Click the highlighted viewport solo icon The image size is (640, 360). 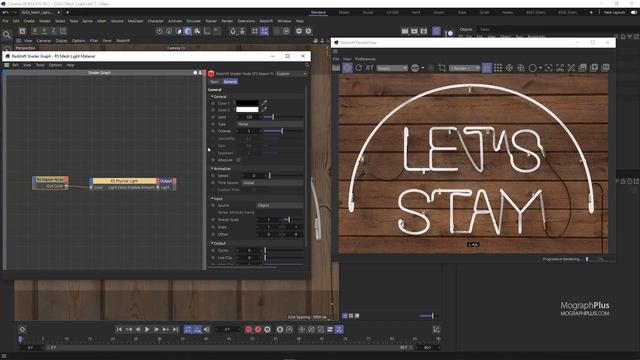coord(187,31)
